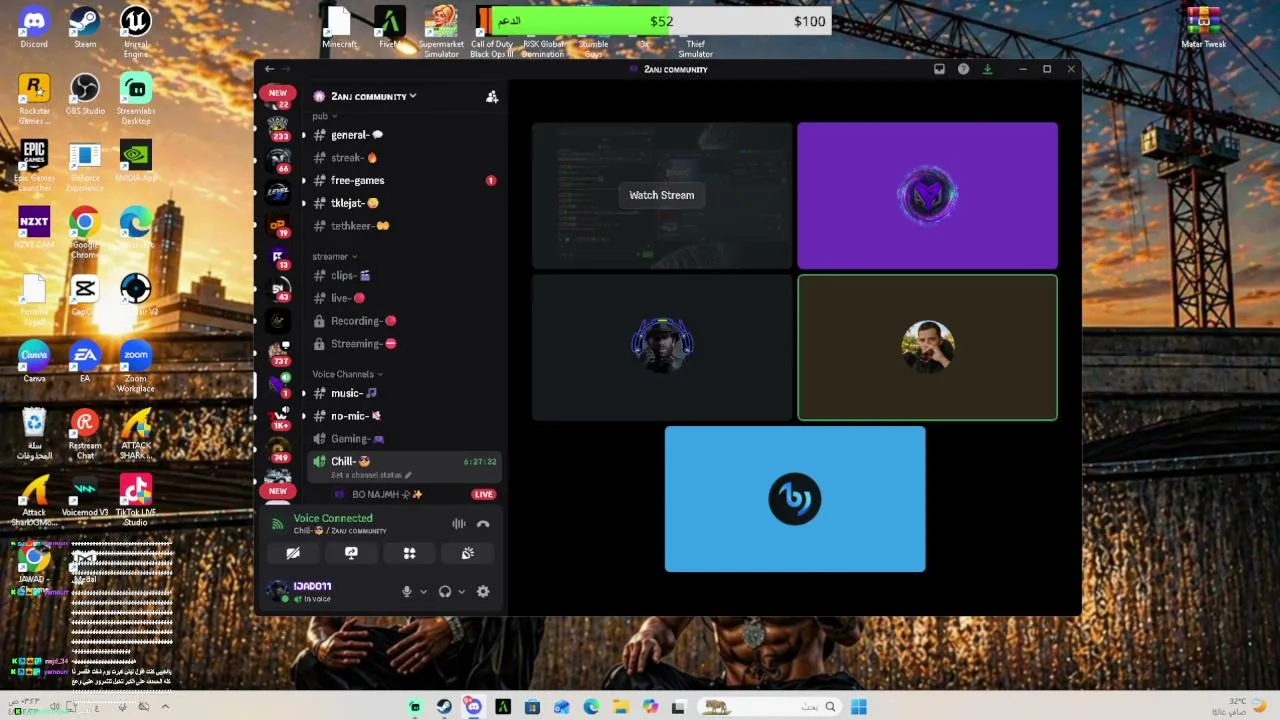Open Restream Chat desktop shortcut

[x=85, y=433]
